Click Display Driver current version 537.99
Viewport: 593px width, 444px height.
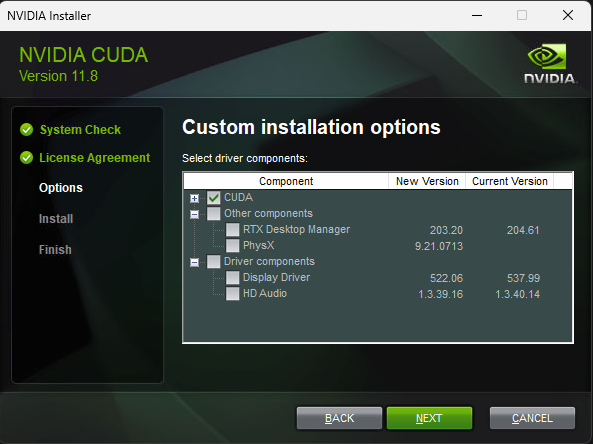click(523, 278)
